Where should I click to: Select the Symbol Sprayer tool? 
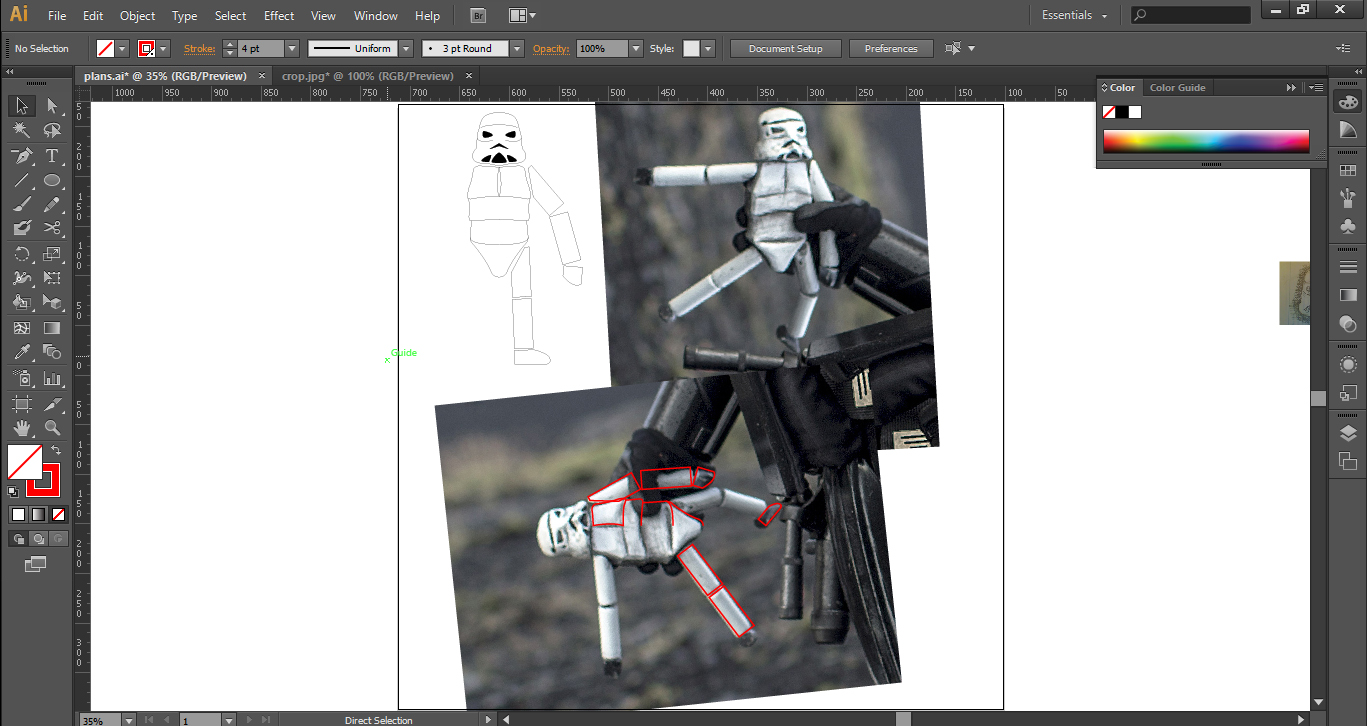tap(21, 379)
